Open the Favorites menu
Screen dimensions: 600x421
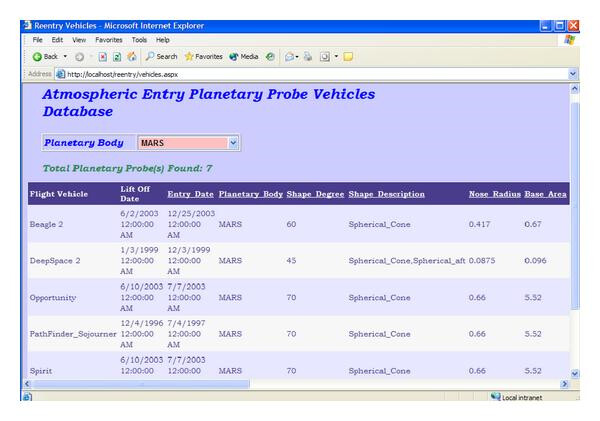(109, 40)
